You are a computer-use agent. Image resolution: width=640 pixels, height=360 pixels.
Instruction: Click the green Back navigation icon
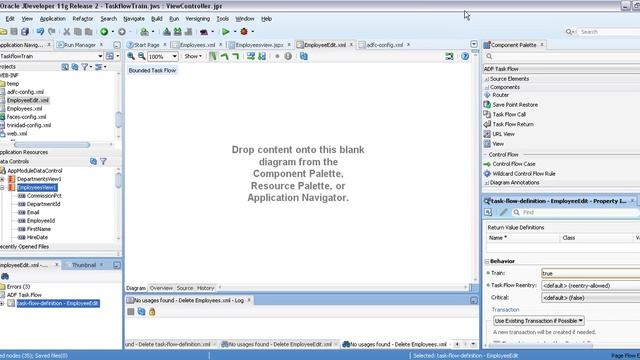coord(104,31)
